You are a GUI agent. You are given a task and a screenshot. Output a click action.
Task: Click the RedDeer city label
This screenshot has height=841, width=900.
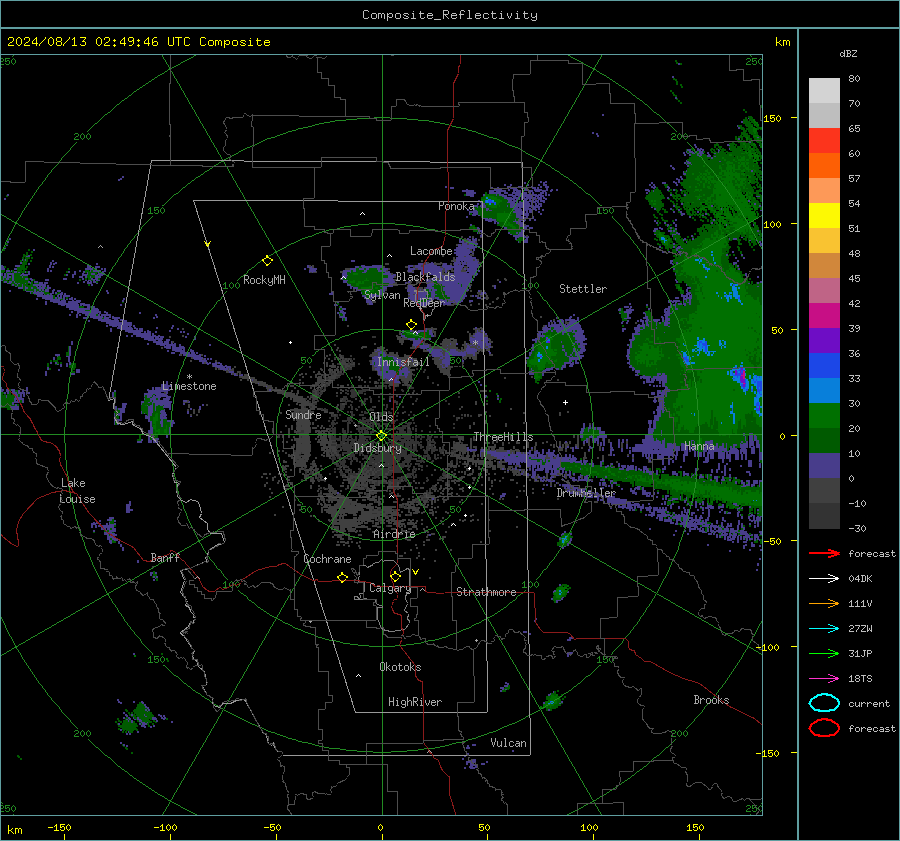[x=424, y=303]
